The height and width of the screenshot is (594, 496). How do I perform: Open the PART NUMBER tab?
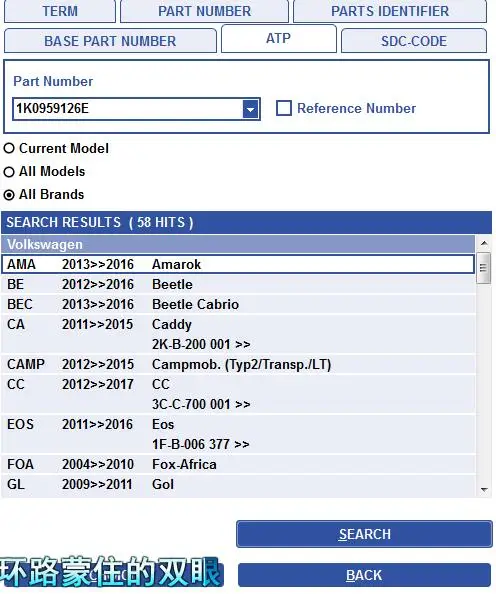[204, 11]
